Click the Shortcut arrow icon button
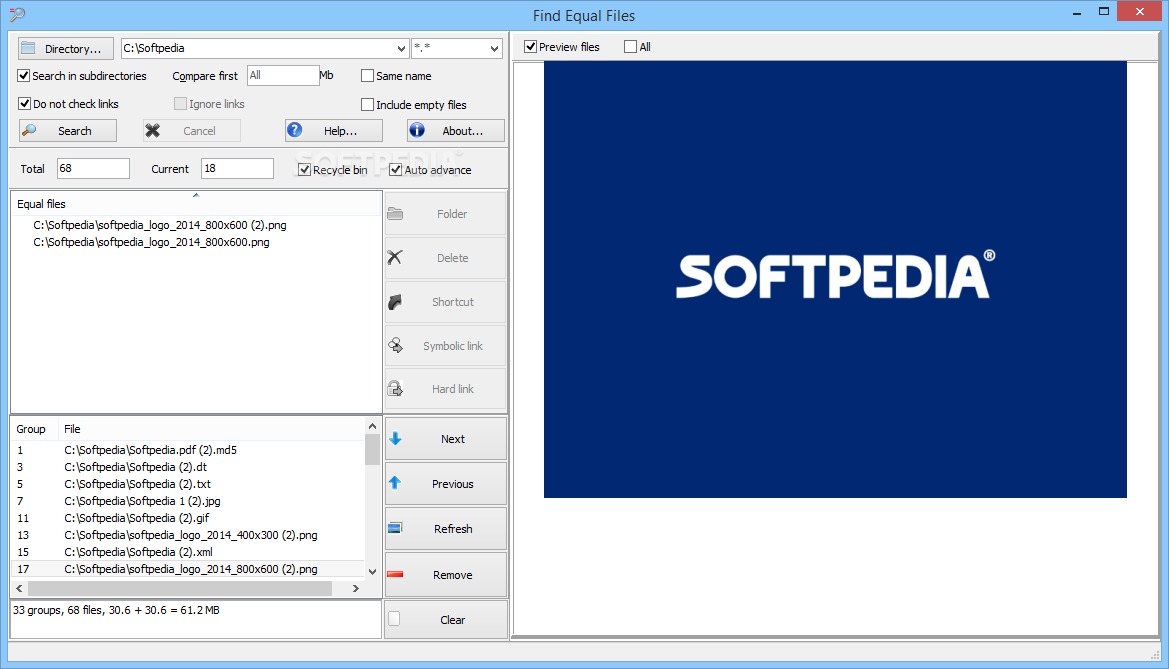The height and width of the screenshot is (669, 1169). pyautogui.click(x=445, y=302)
